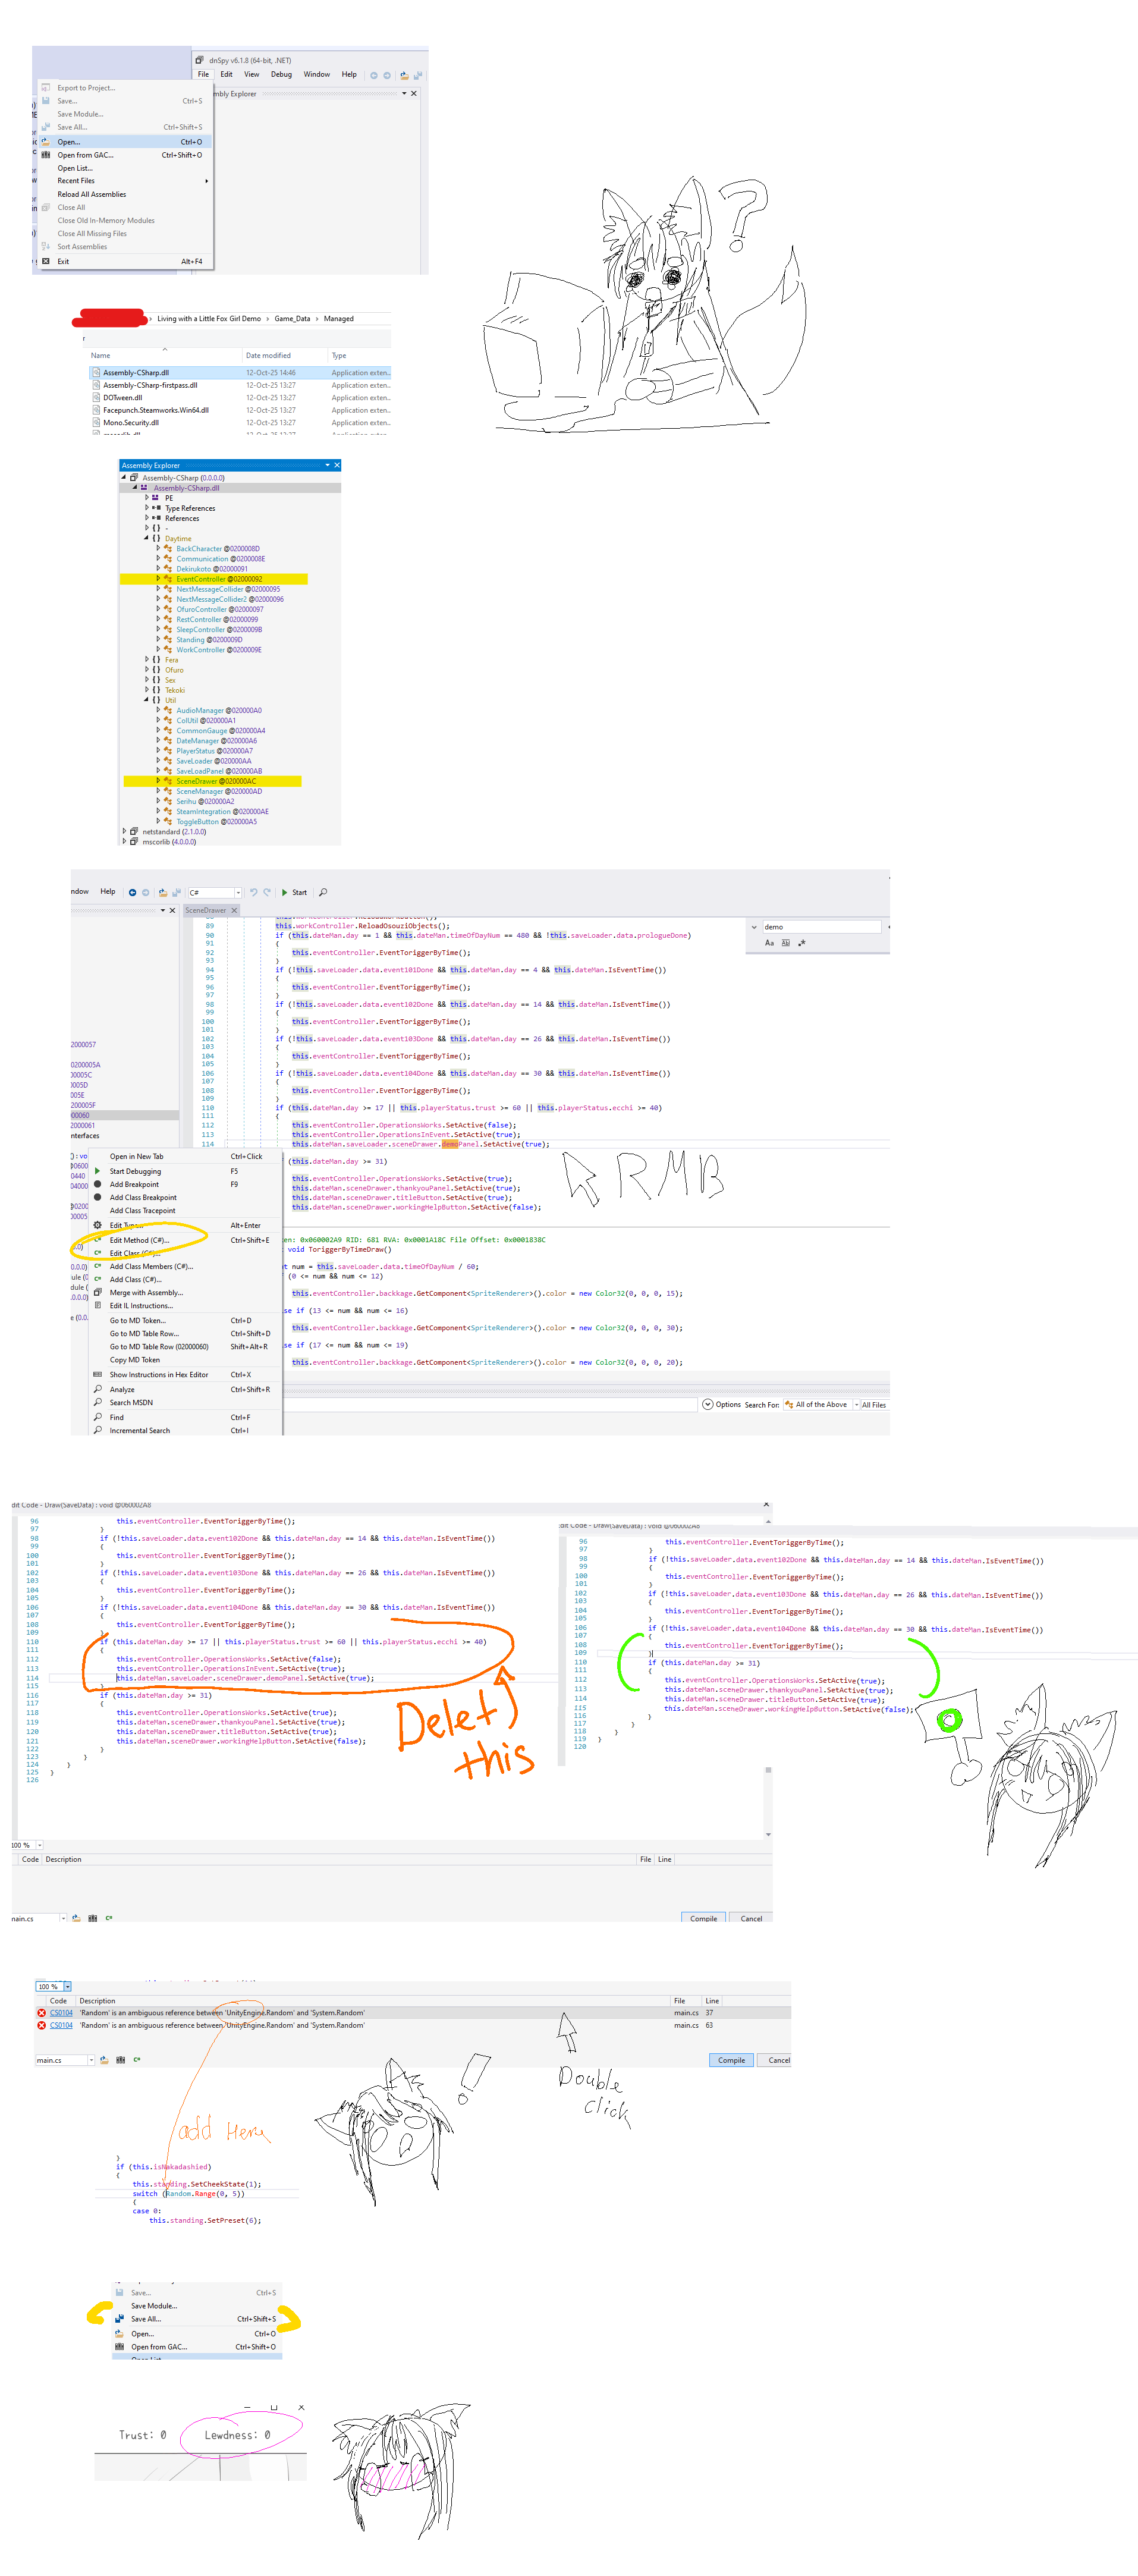Screen dimensions: 1138x2576
Task: Sort files by the 'Date modified' column header
Action: [268, 356]
